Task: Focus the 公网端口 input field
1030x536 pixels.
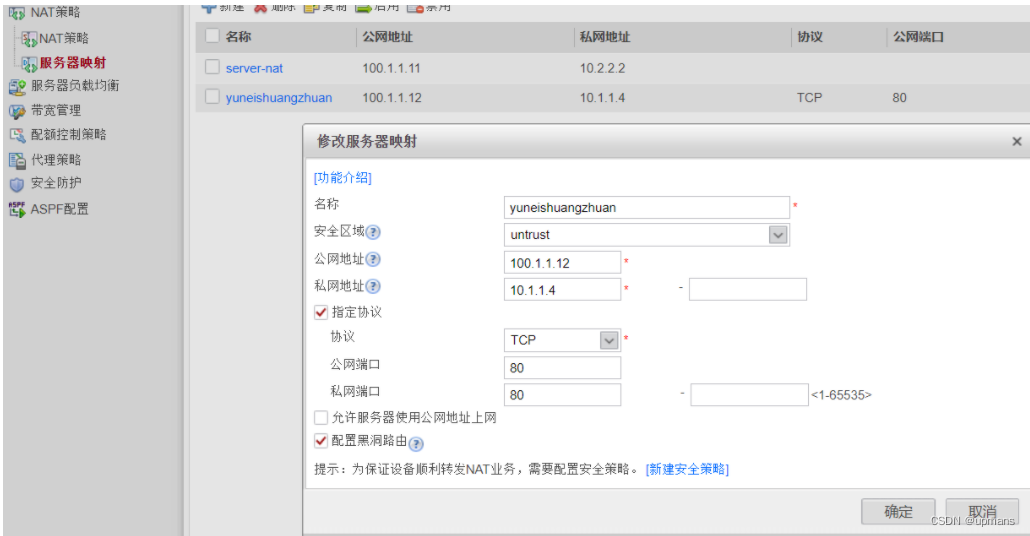Action: click(x=562, y=368)
